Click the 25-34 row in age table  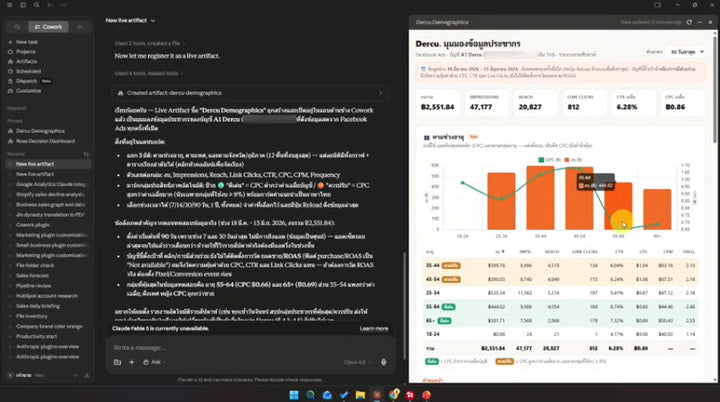(x=560, y=293)
